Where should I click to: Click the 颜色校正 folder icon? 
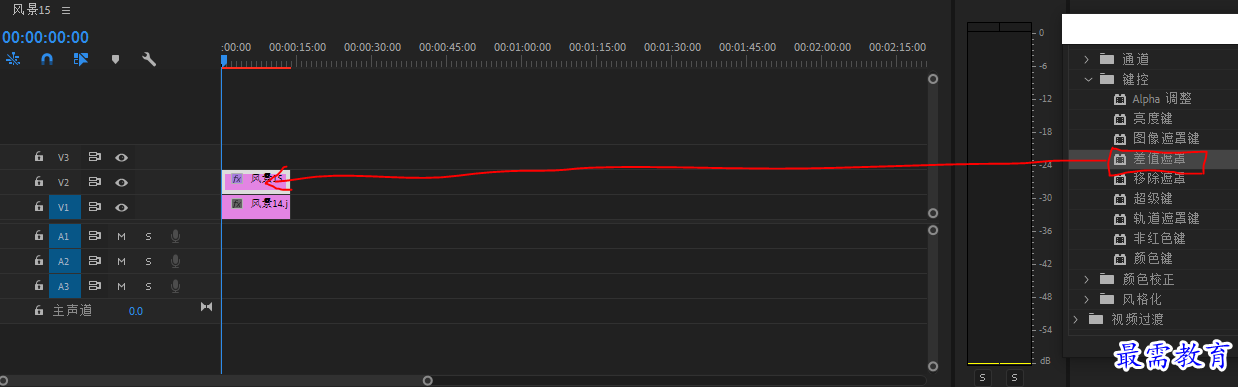point(1107,279)
